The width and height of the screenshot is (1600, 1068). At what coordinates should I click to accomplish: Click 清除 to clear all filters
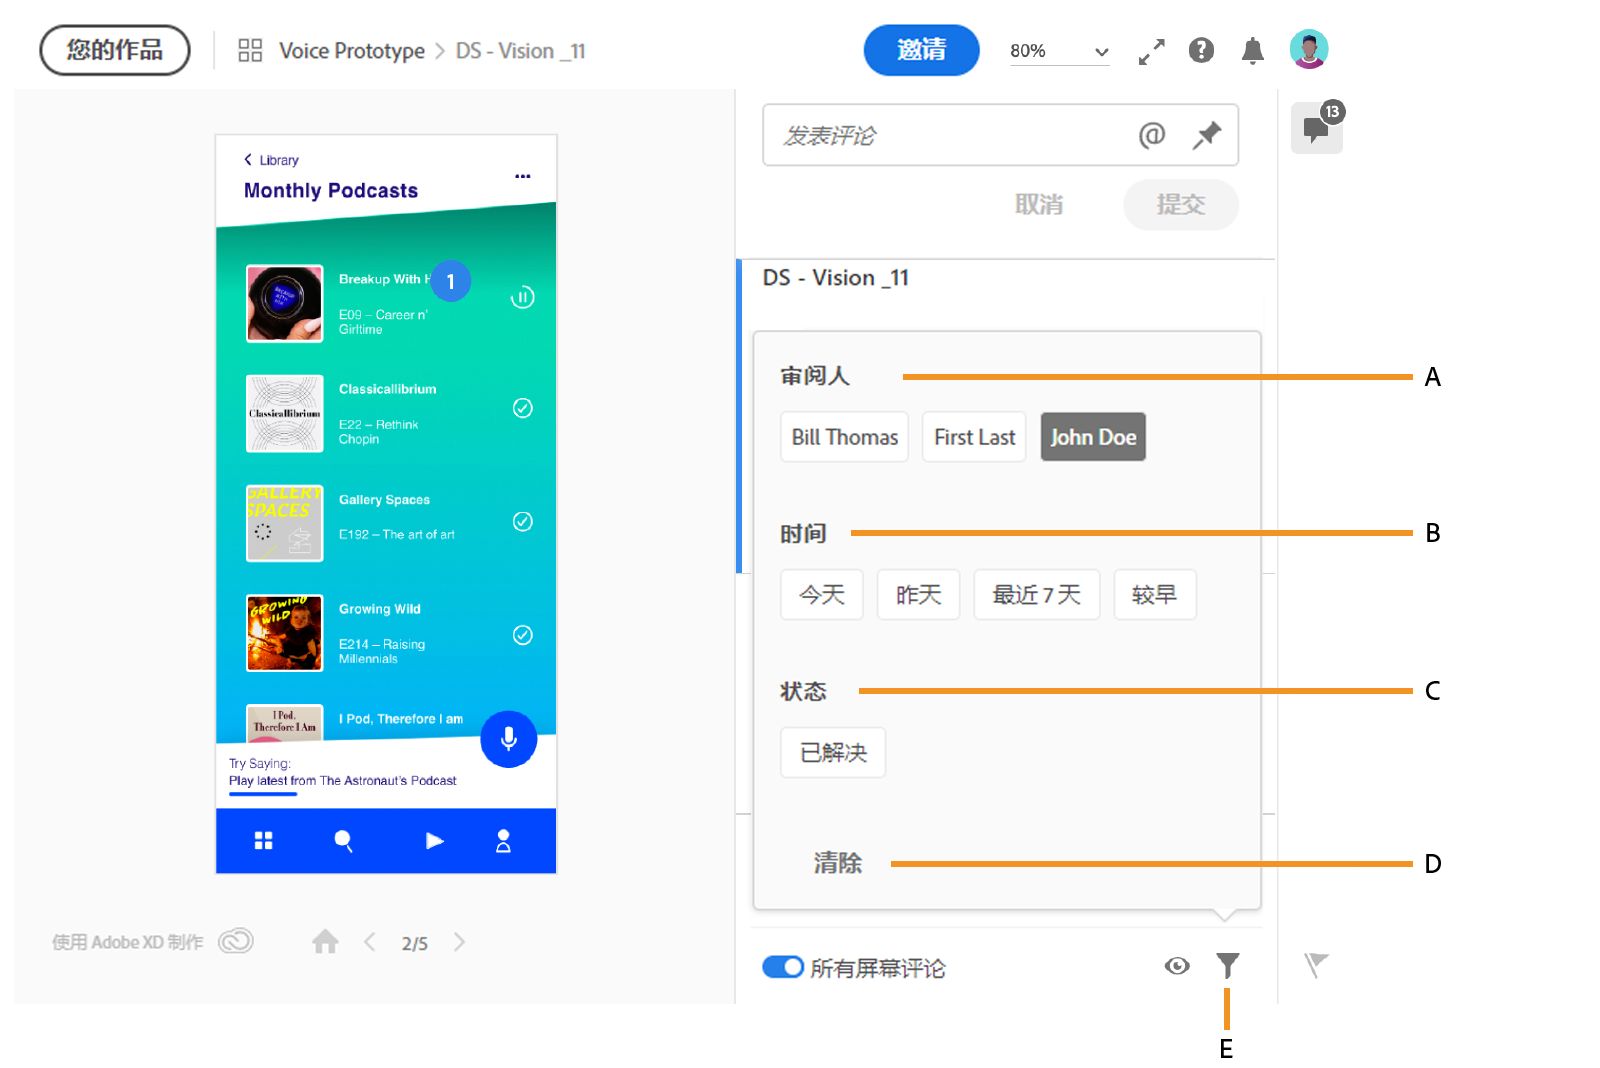point(838,862)
